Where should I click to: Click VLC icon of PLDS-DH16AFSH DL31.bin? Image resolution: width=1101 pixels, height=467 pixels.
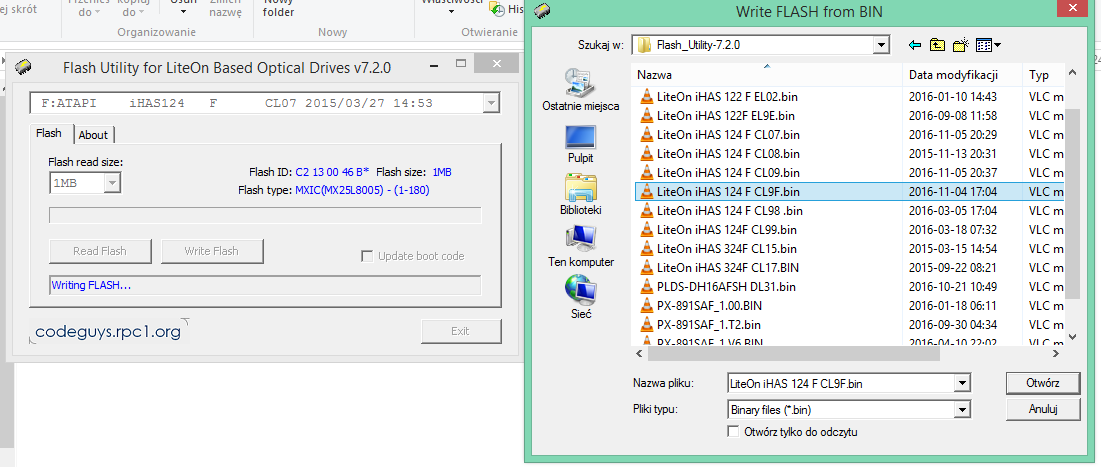click(647, 287)
